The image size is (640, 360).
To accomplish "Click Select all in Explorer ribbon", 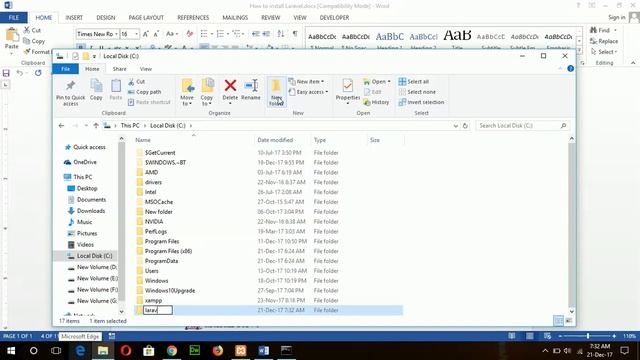I will [414, 82].
